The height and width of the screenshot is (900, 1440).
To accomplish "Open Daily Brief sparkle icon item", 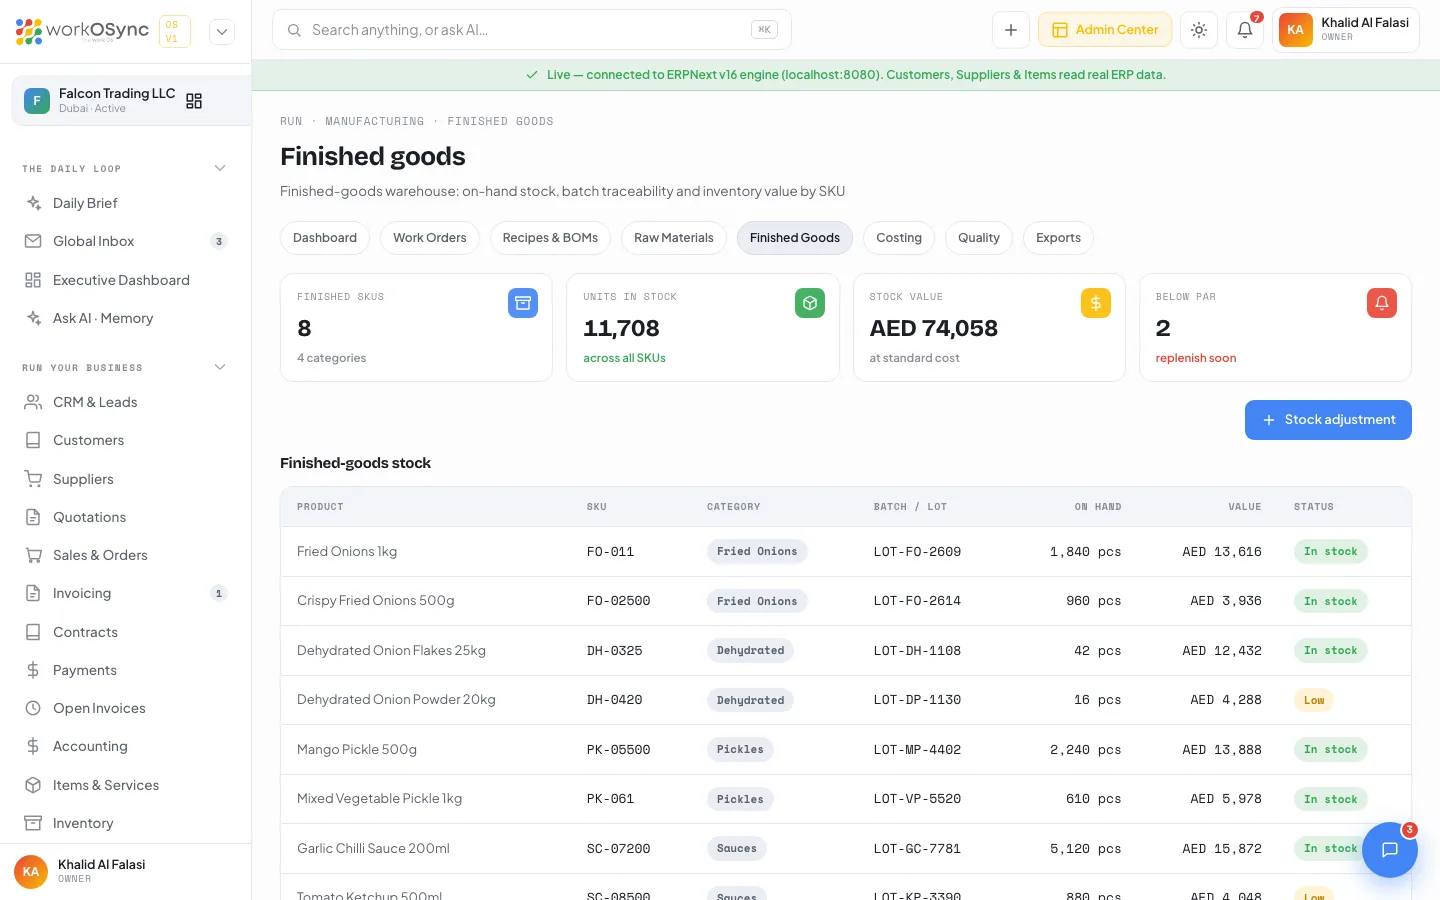I will [126, 203].
